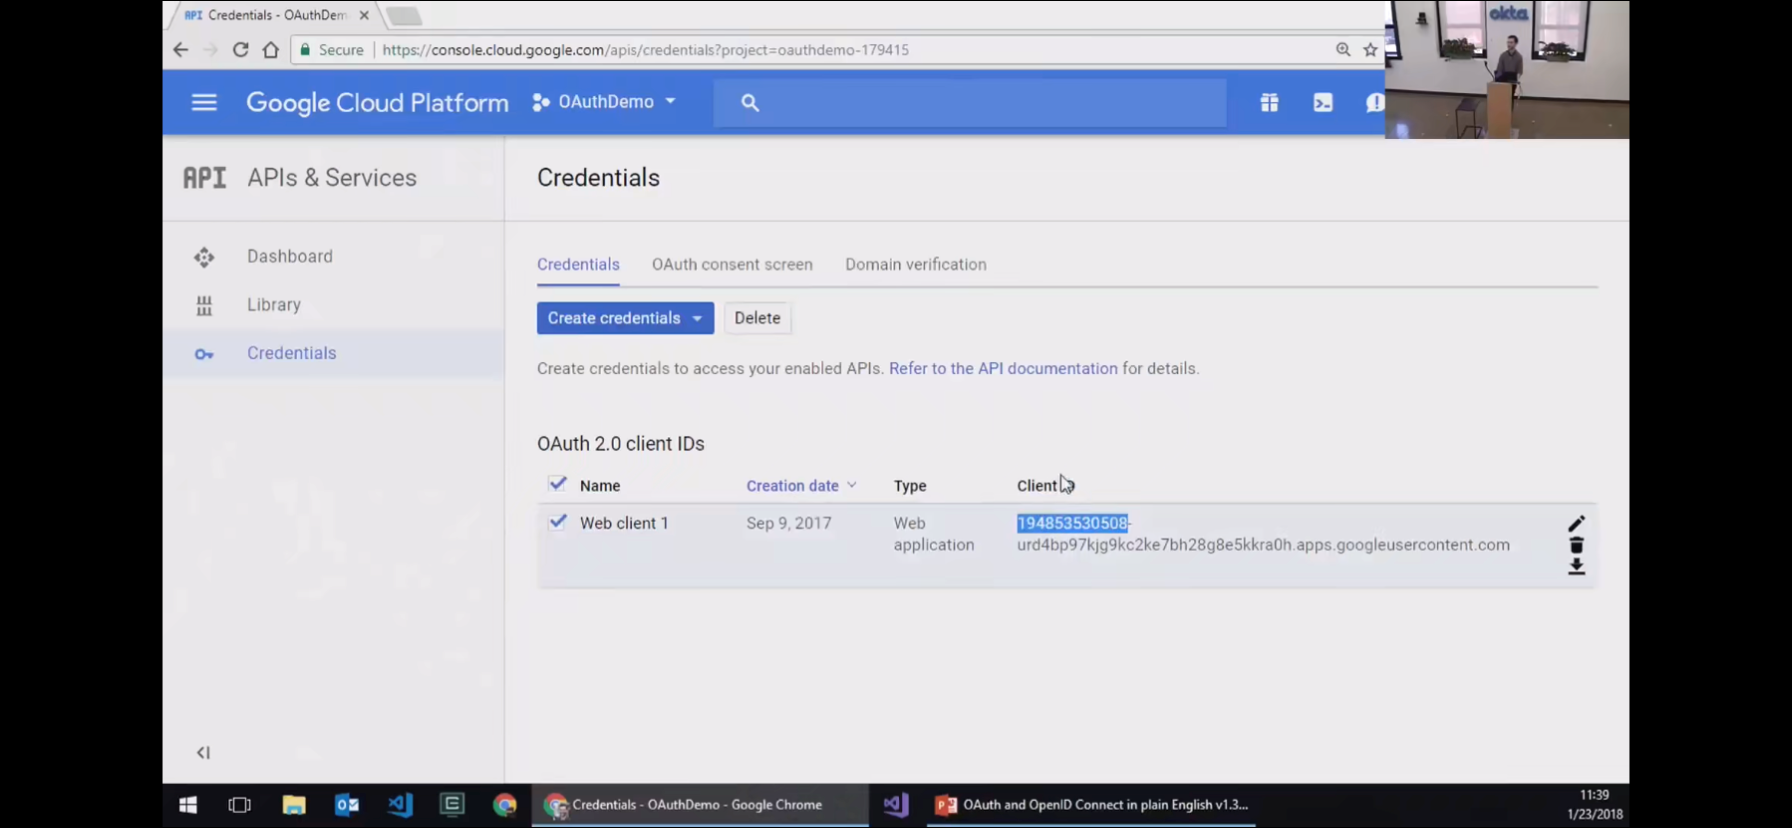
Task: Open File Explorer from the taskbar
Action: (x=293, y=804)
